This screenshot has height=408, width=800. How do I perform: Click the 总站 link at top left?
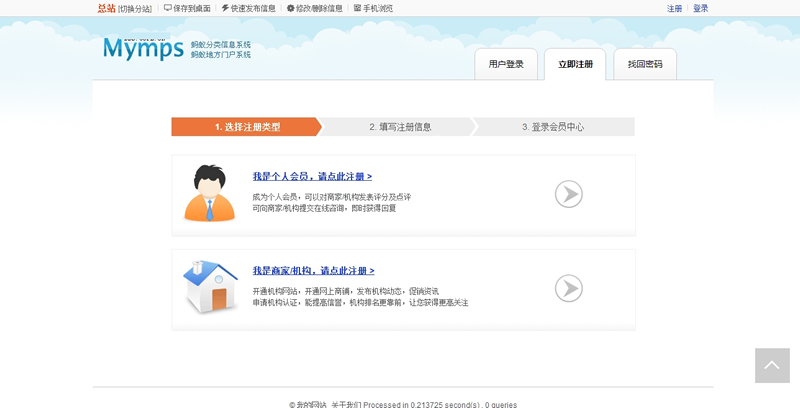[105, 8]
